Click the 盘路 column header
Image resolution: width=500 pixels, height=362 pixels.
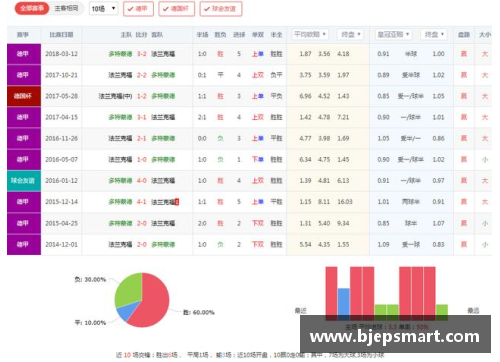464,35
